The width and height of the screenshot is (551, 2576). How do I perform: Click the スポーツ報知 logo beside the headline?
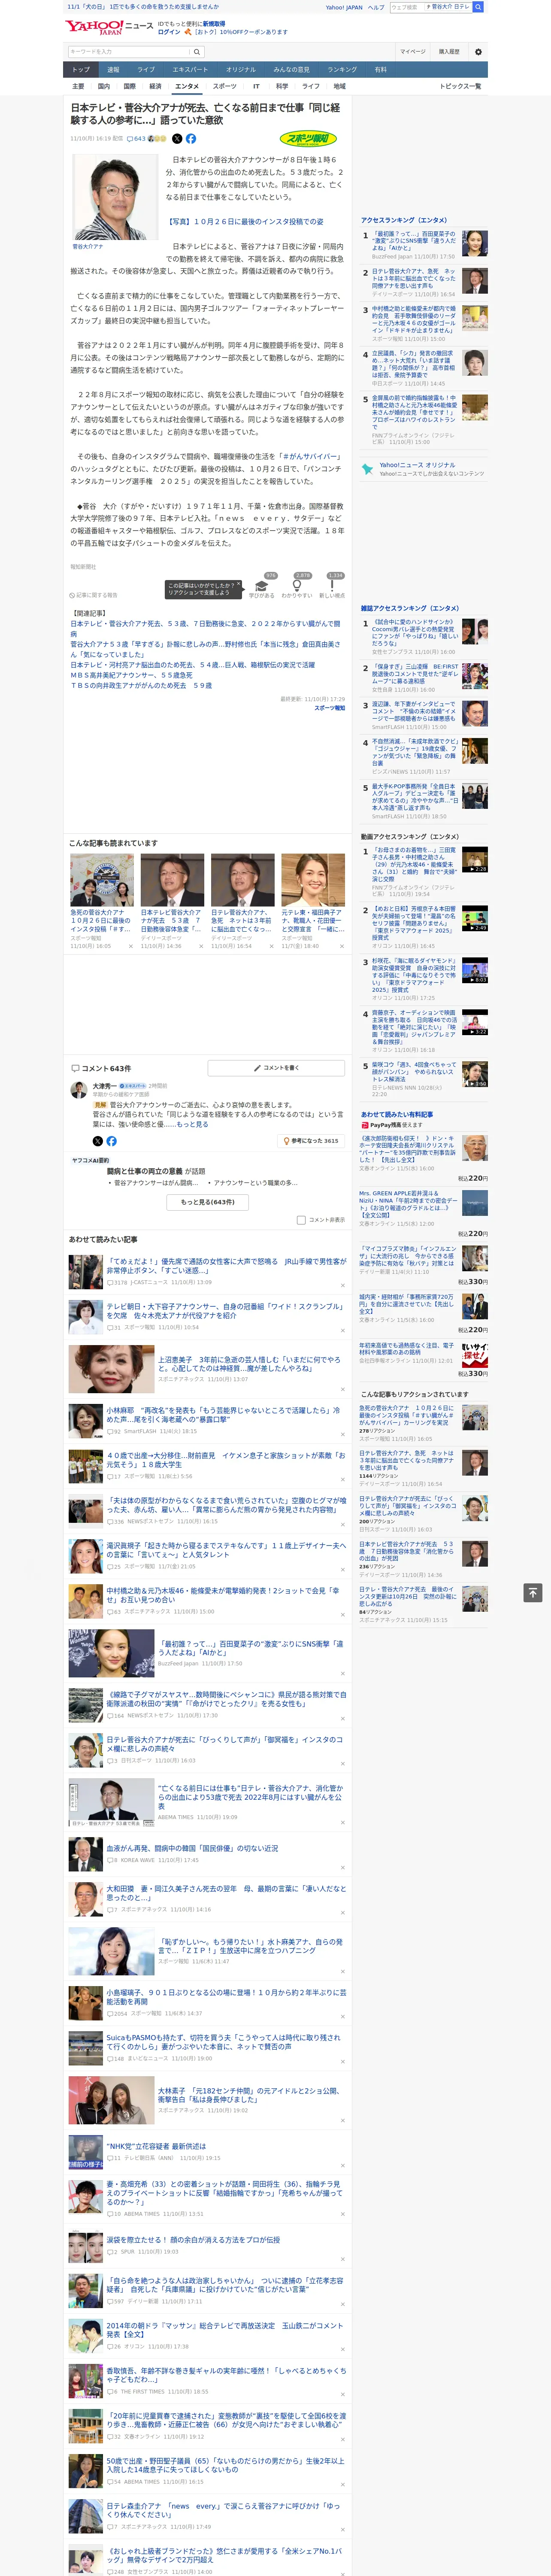(x=309, y=139)
